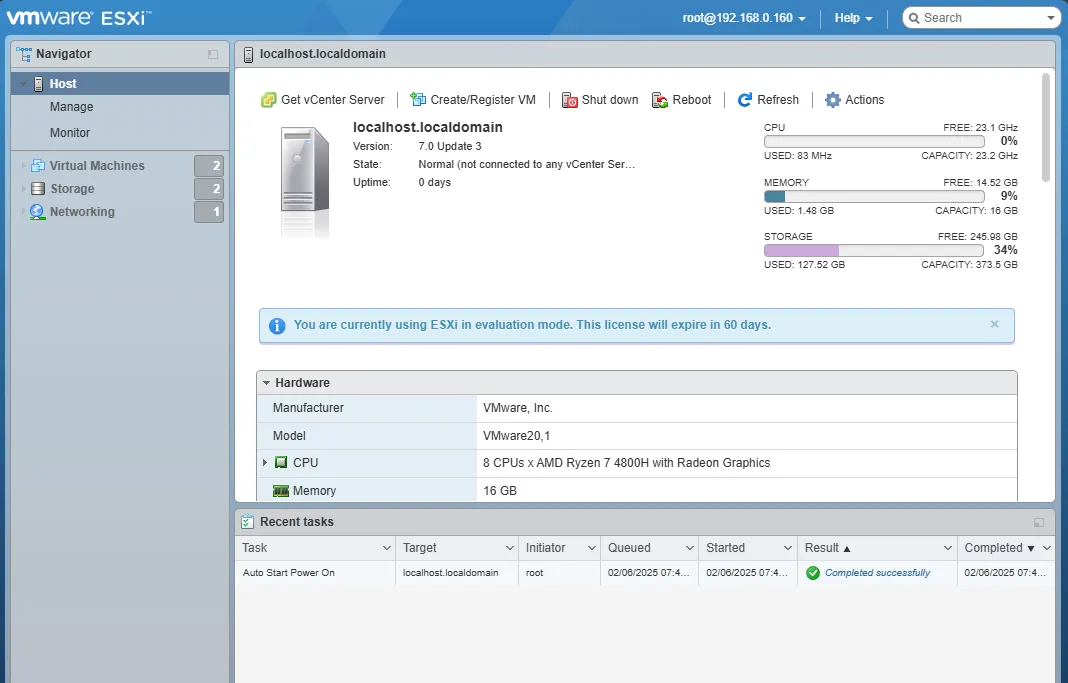Click the Get vCenter Server icon

tap(268, 100)
